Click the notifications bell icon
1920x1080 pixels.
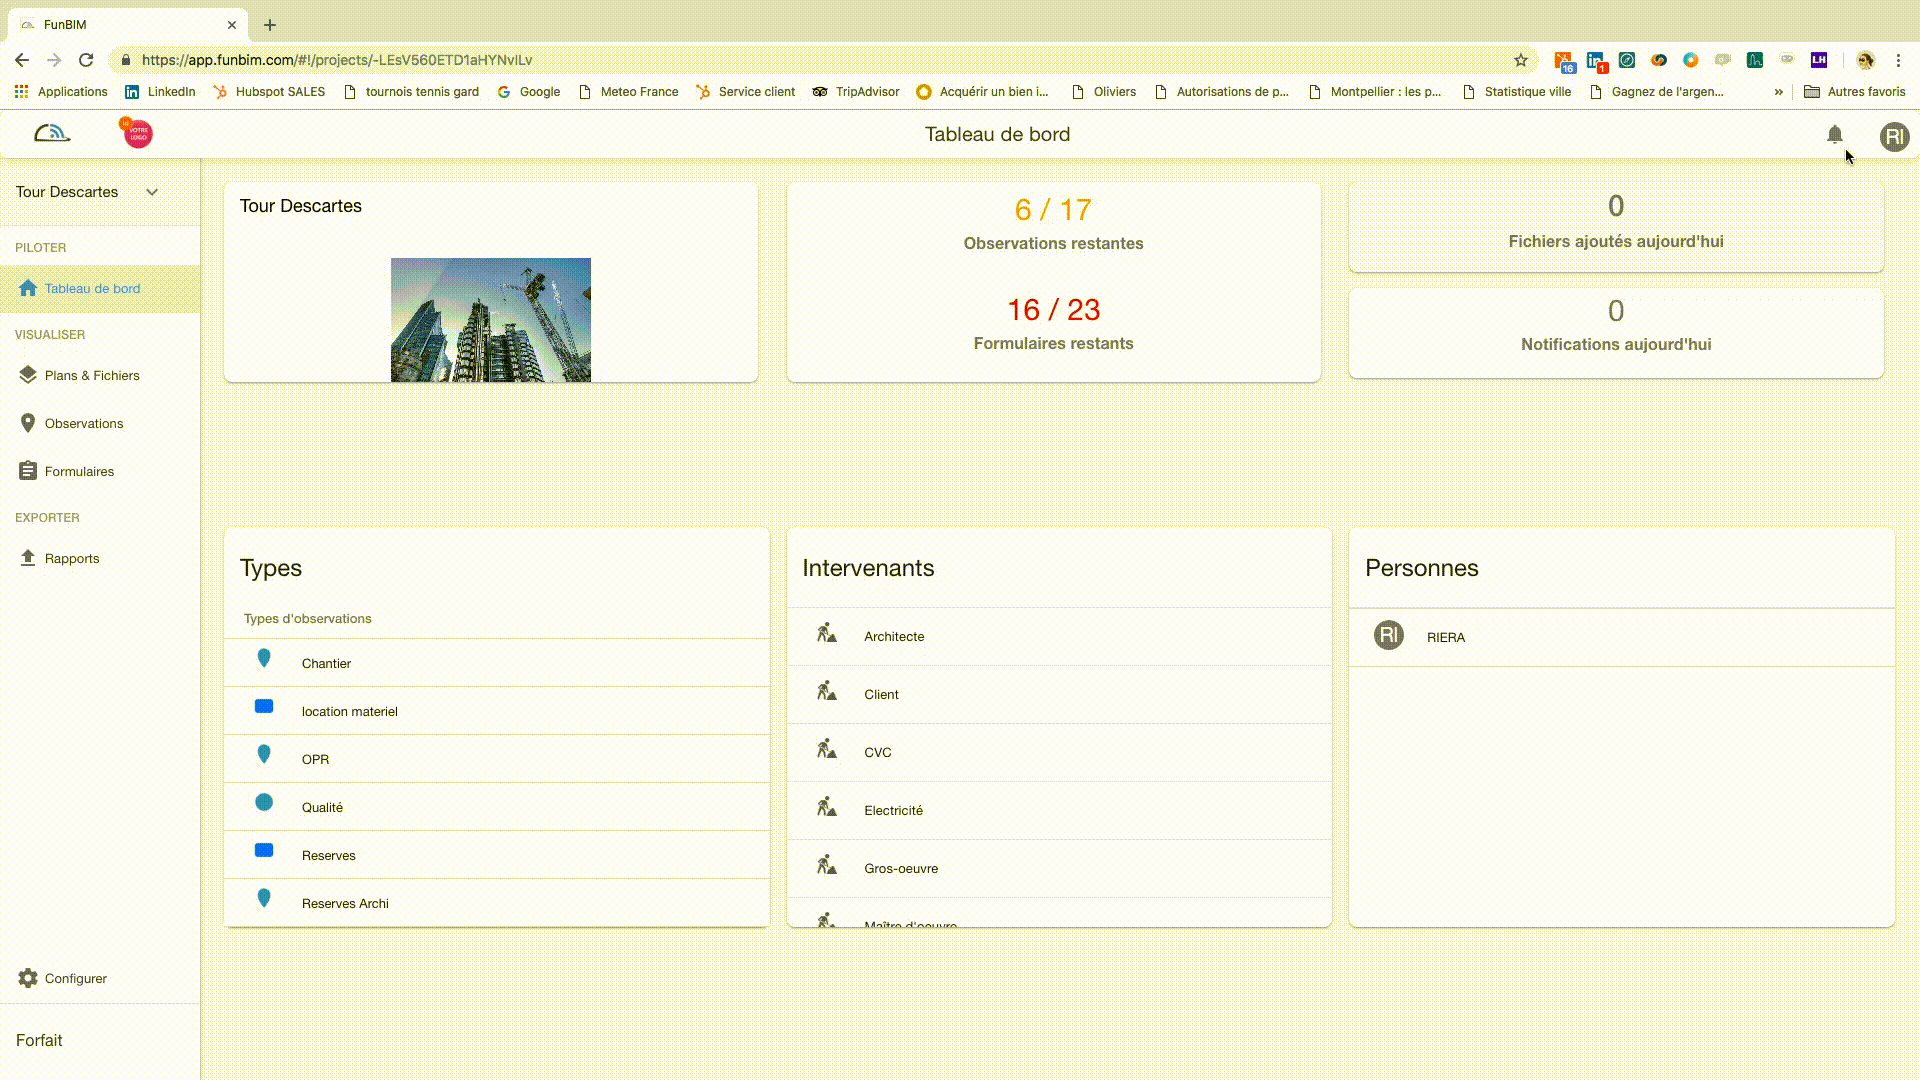point(1834,134)
